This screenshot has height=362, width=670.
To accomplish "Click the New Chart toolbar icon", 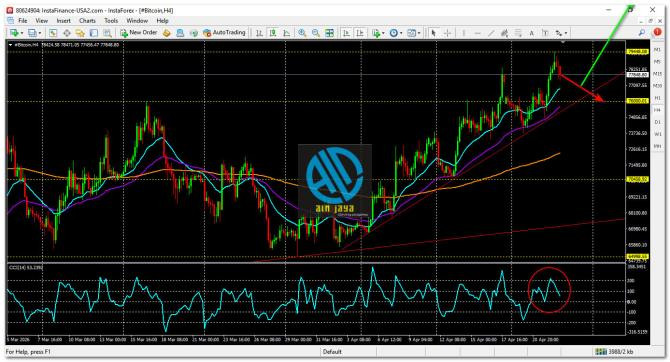I will [x=15, y=32].
